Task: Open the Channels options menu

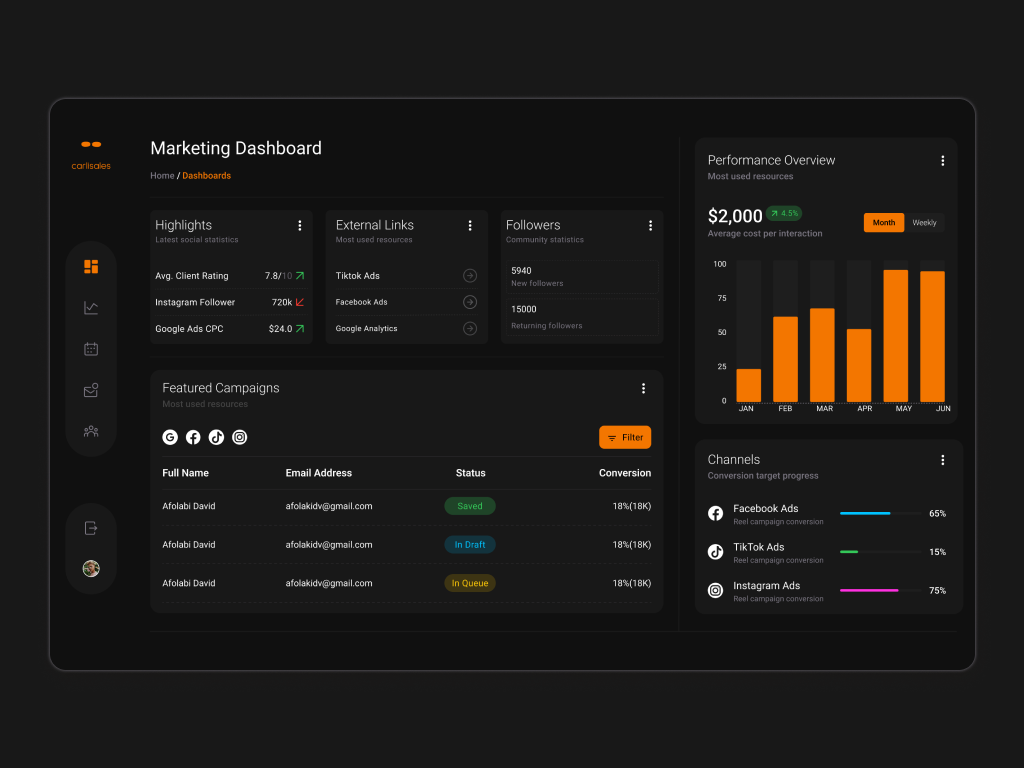Action: [x=942, y=460]
